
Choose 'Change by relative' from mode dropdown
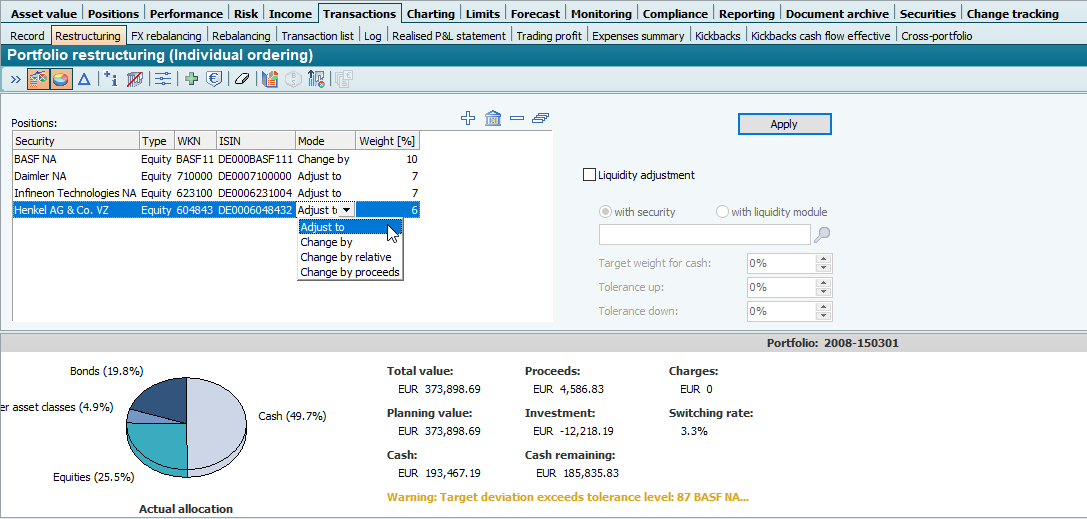[345, 257]
